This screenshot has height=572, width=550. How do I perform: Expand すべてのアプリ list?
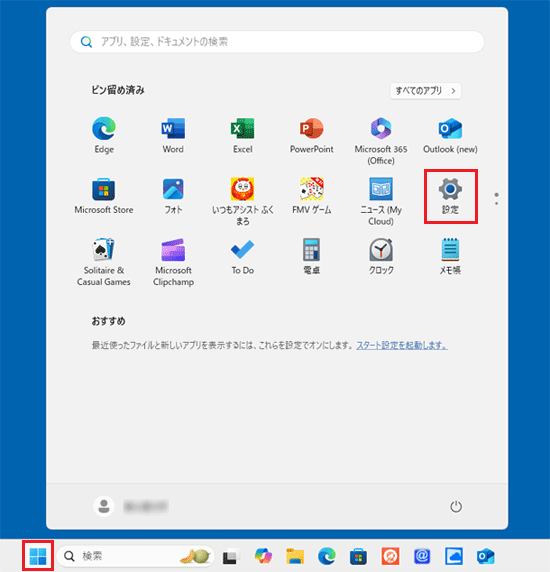coord(426,90)
